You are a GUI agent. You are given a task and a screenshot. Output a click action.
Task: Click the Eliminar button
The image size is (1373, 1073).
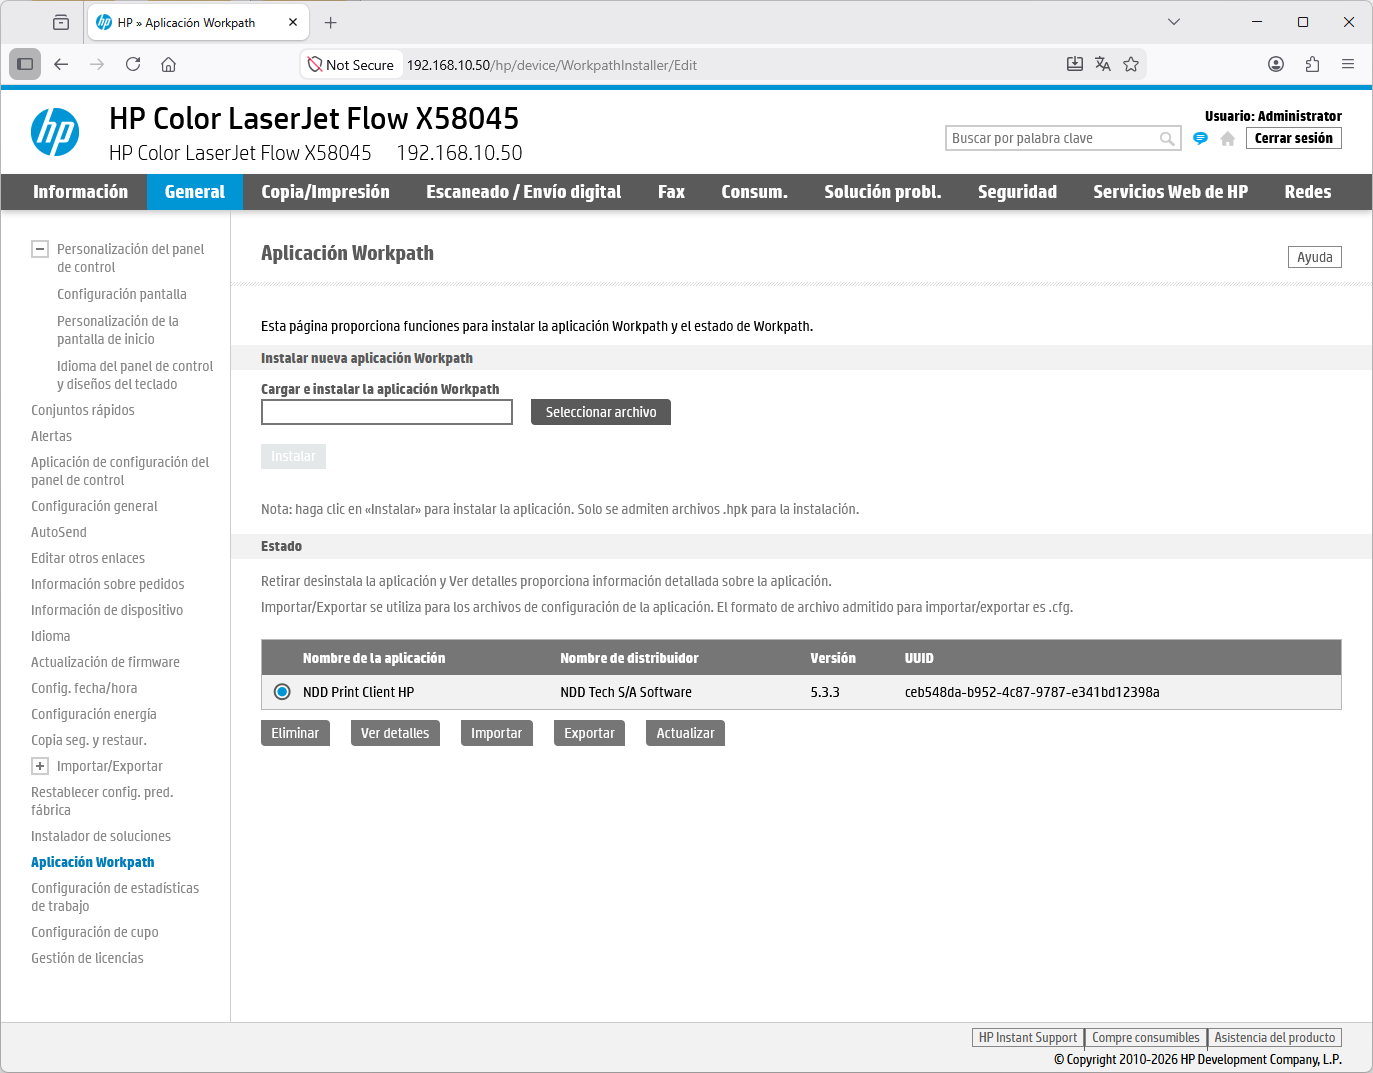tap(295, 733)
